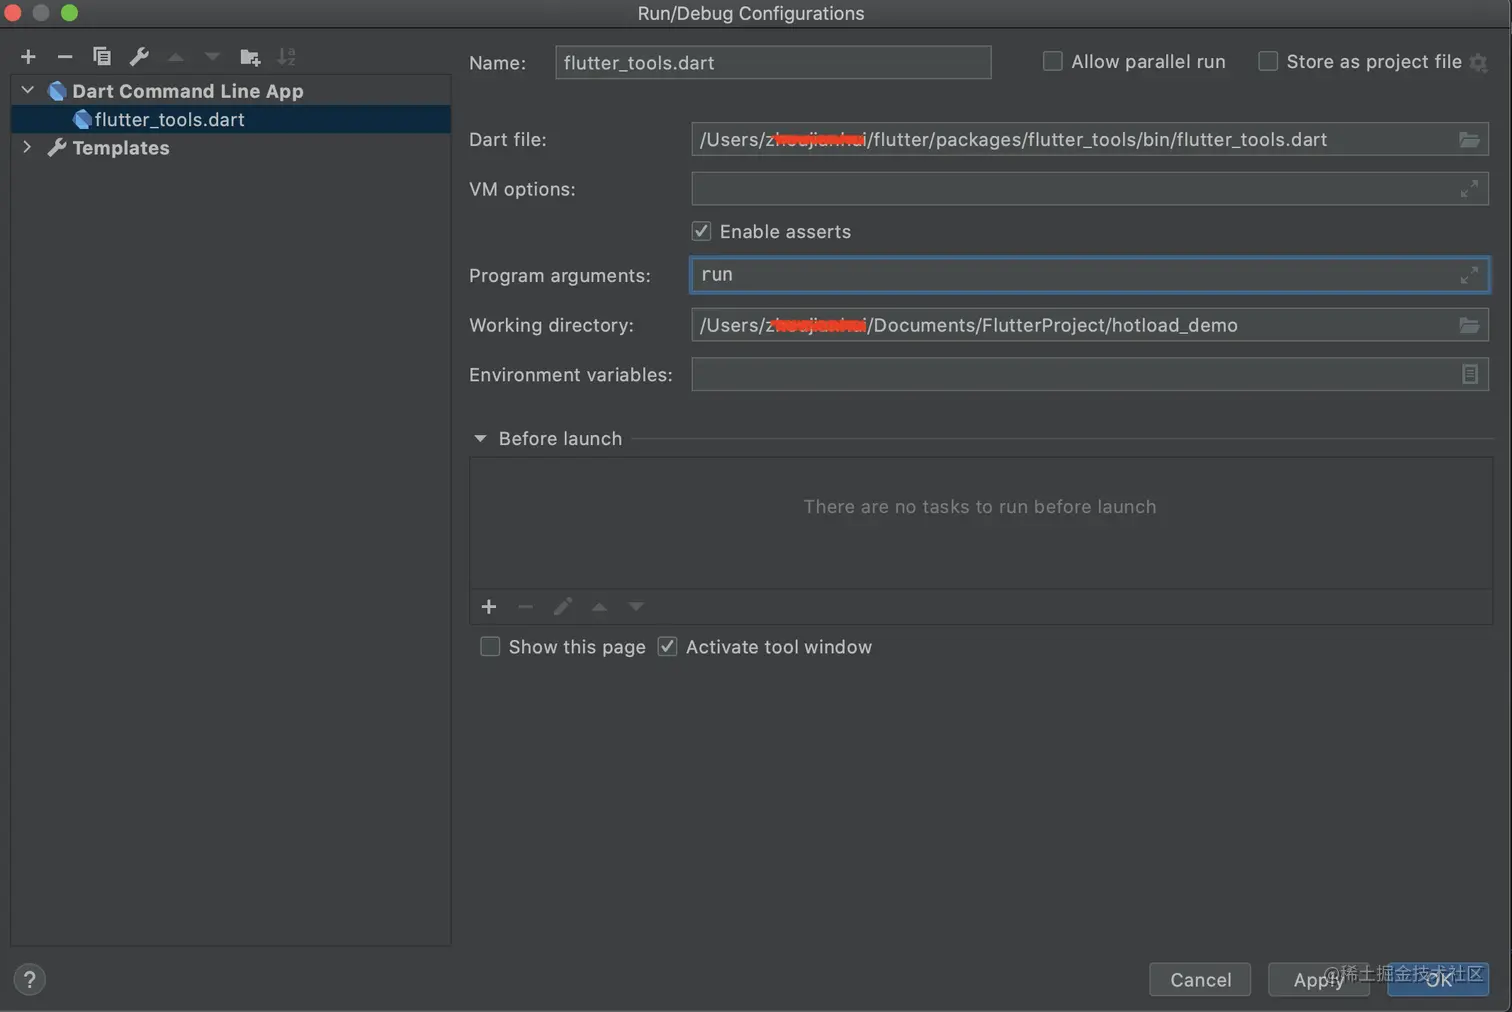
Task: Uncheck Activate tool window
Action: (667, 647)
